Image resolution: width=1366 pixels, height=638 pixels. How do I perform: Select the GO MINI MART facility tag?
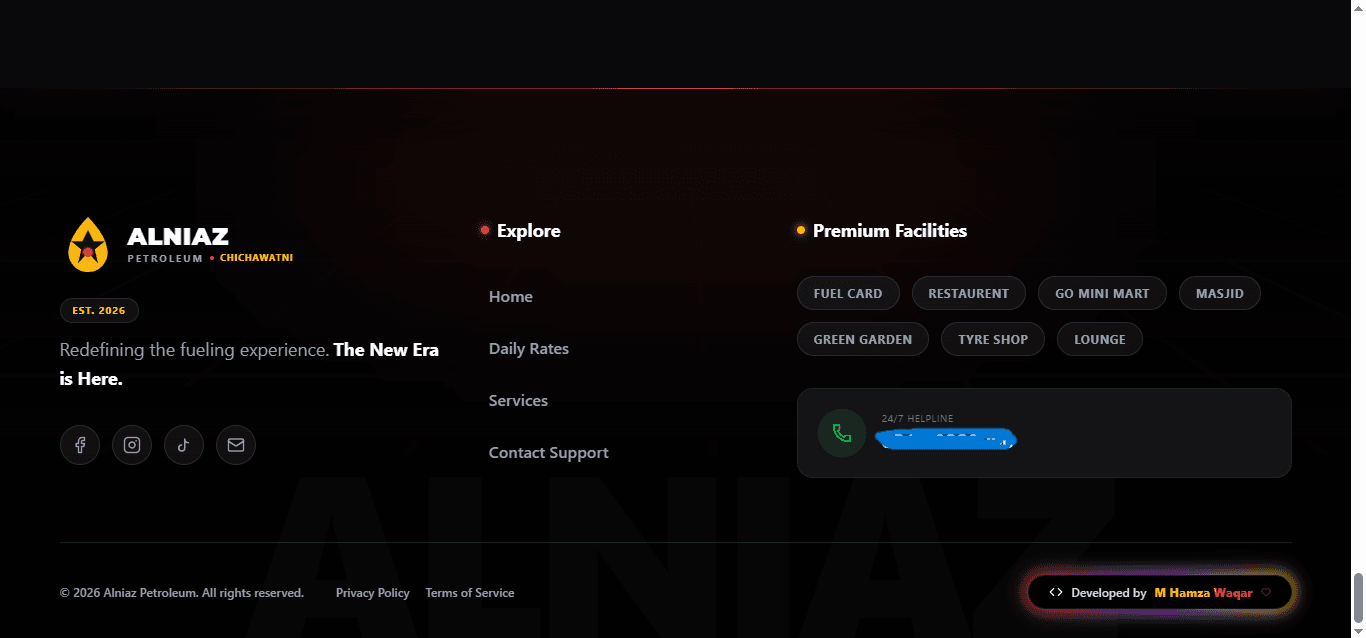coord(1102,293)
